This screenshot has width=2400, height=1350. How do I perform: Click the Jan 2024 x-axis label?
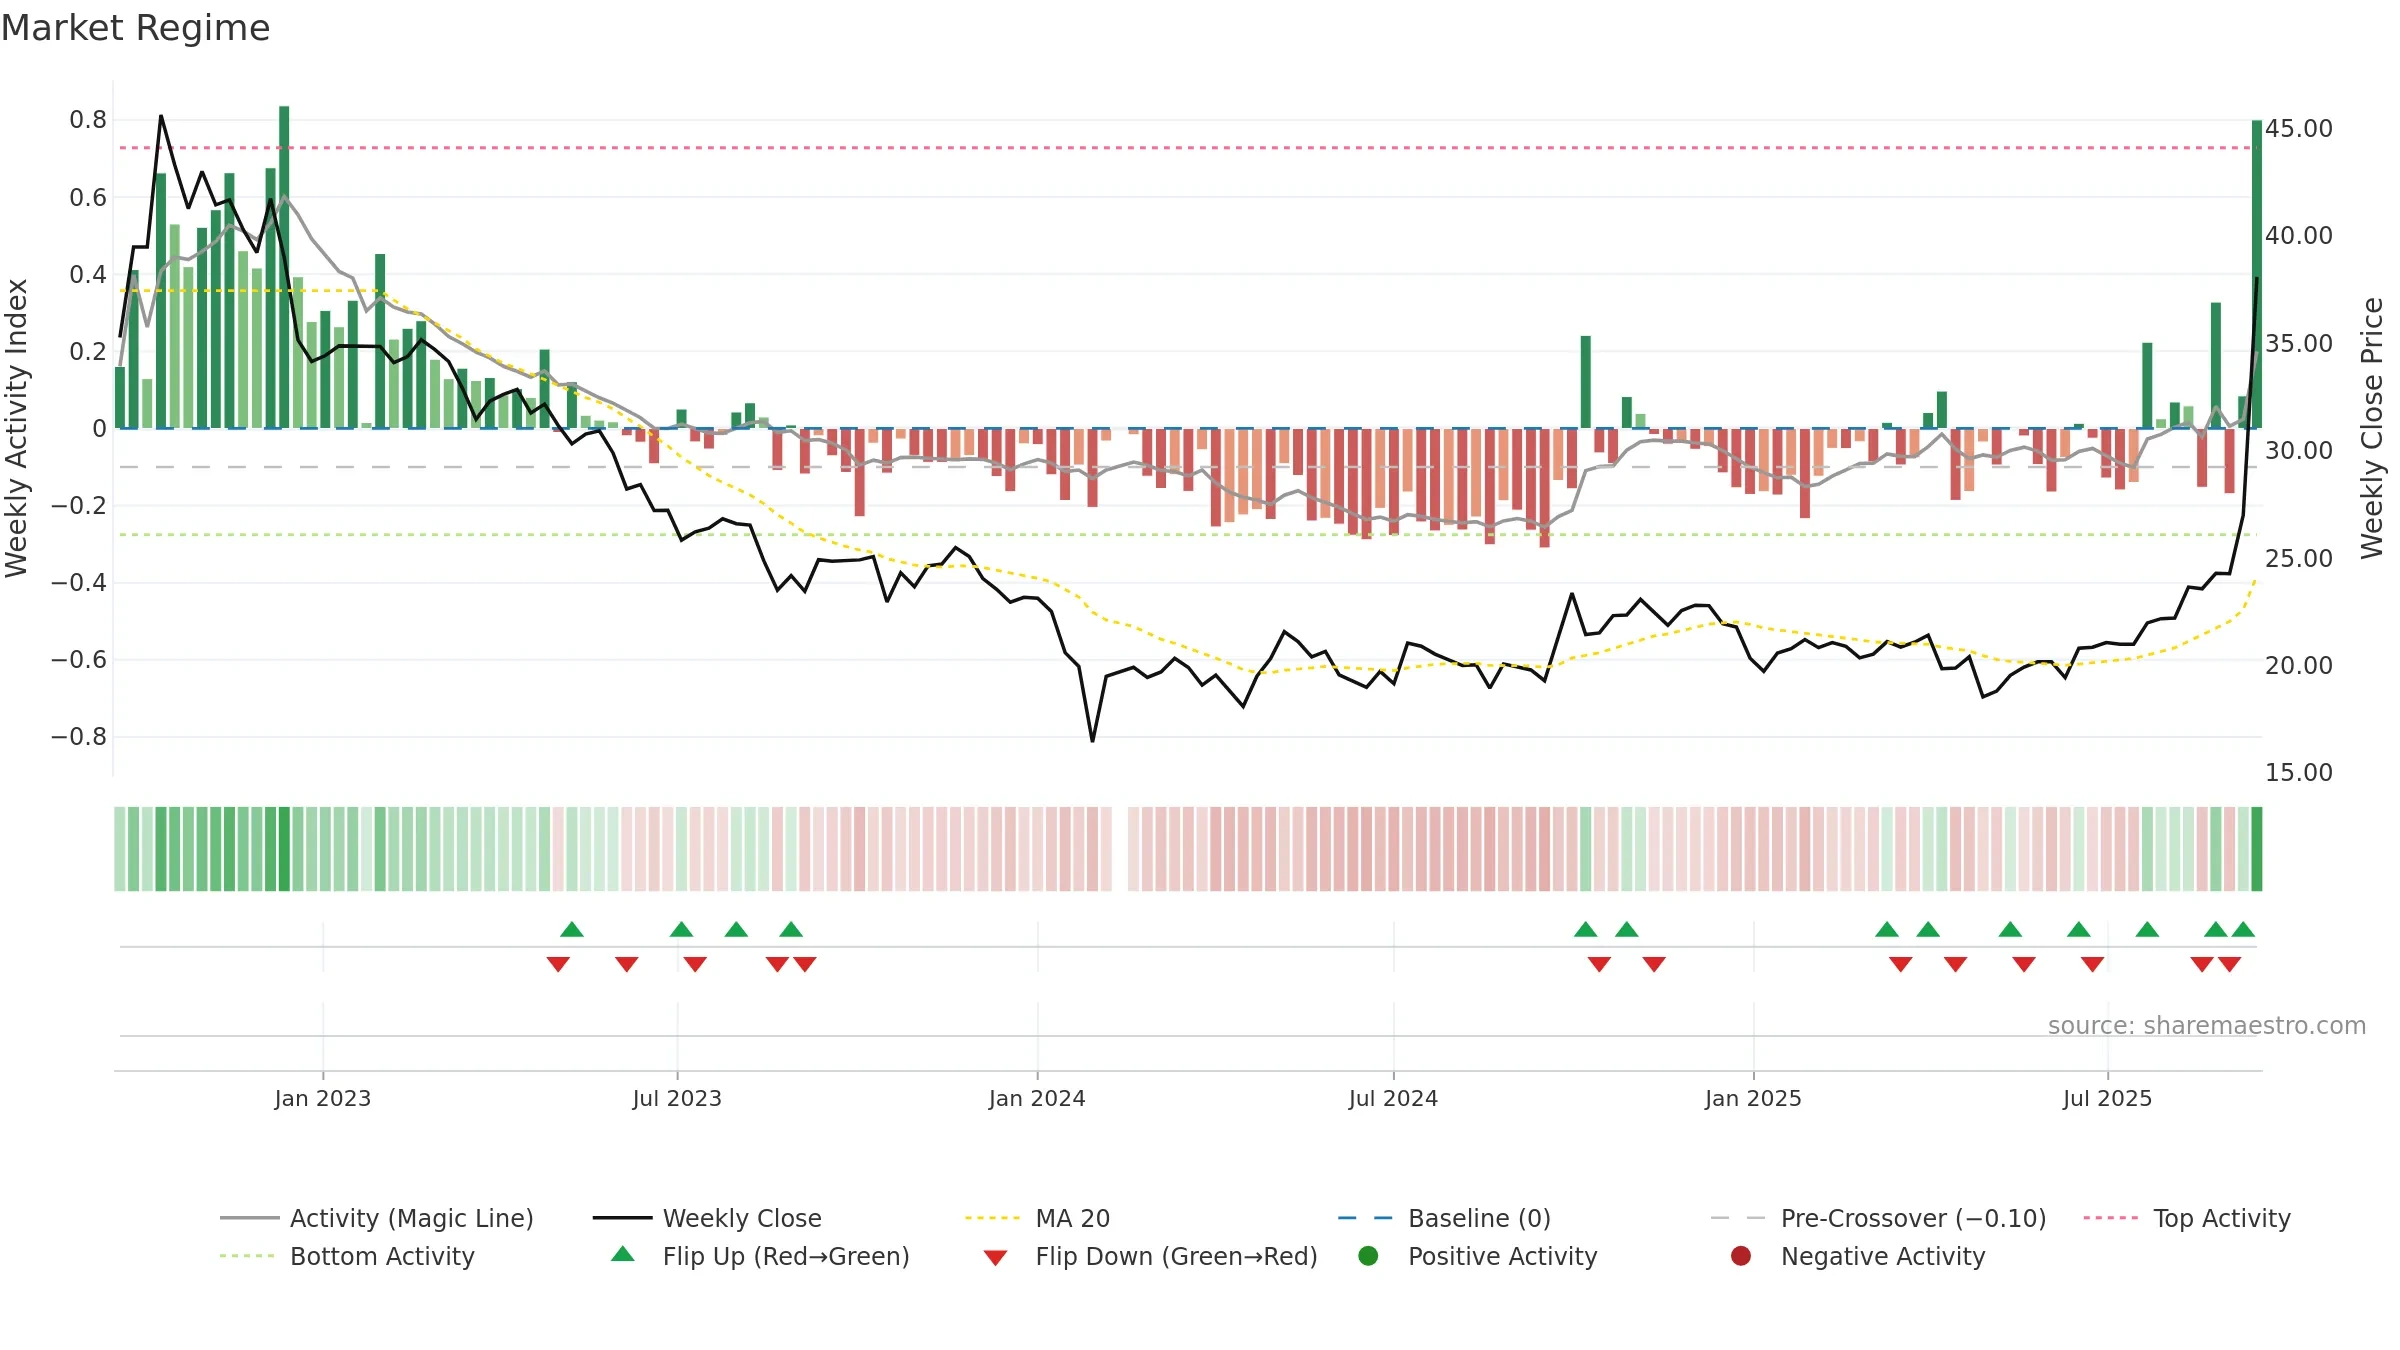coord(1037,1098)
